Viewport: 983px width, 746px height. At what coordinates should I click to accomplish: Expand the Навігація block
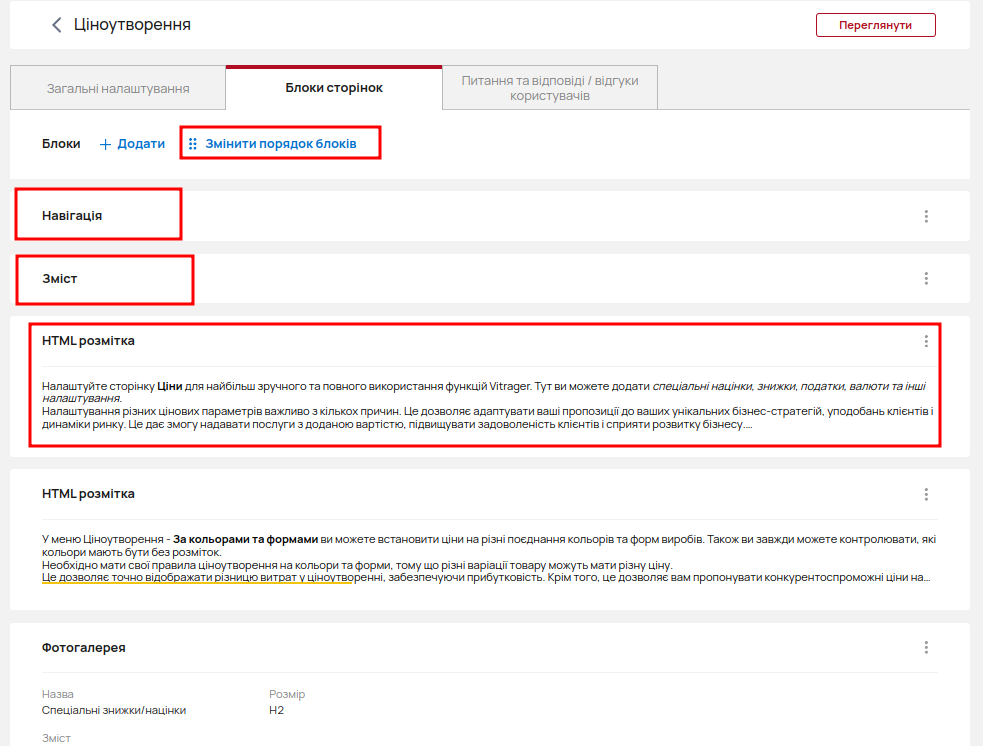pyautogui.click(x=72, y=215)
